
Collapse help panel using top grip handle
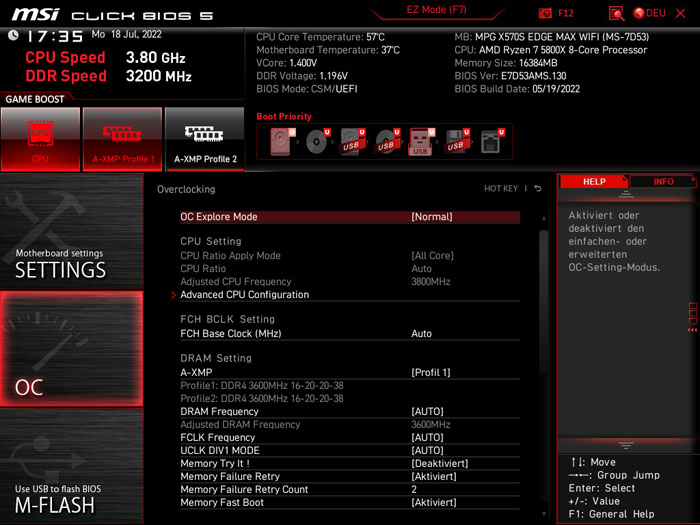626,194
